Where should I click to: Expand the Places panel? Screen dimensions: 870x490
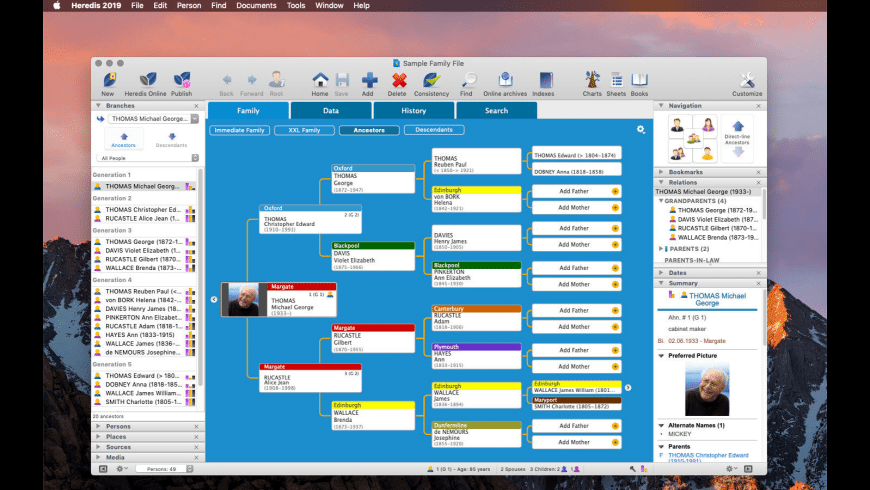tap(98, 437)
